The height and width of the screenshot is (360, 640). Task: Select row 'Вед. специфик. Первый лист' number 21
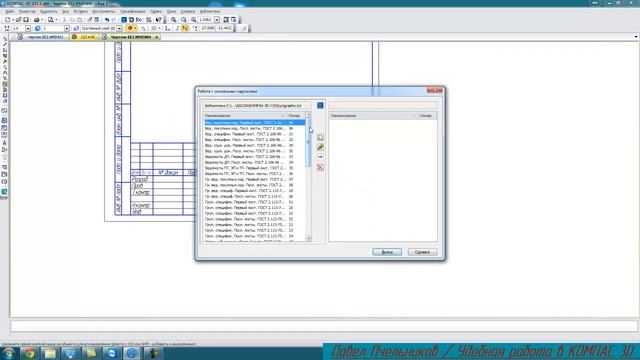tap(254, 134)
